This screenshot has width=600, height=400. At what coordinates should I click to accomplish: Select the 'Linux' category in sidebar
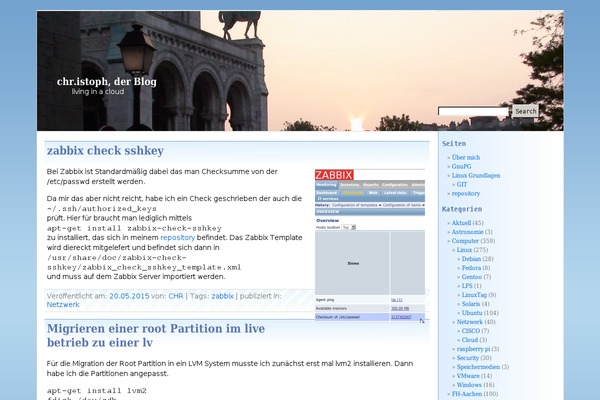tap(464, 250)
